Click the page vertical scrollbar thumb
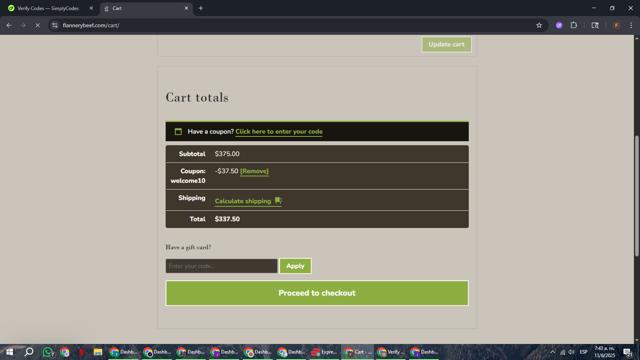Viewport: 640px width, 360px height. pyautogui.click(x=636, y=196)
